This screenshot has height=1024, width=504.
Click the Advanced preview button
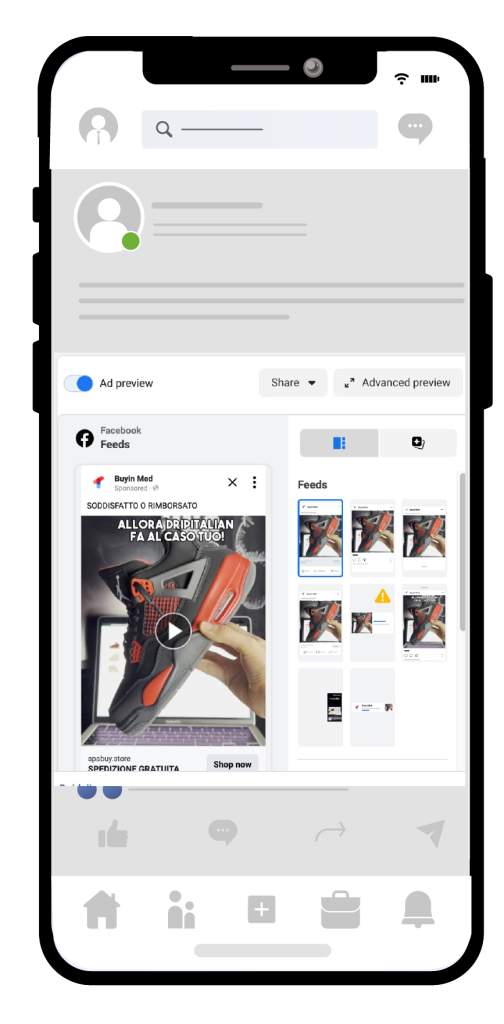click(x=398, y=383)
